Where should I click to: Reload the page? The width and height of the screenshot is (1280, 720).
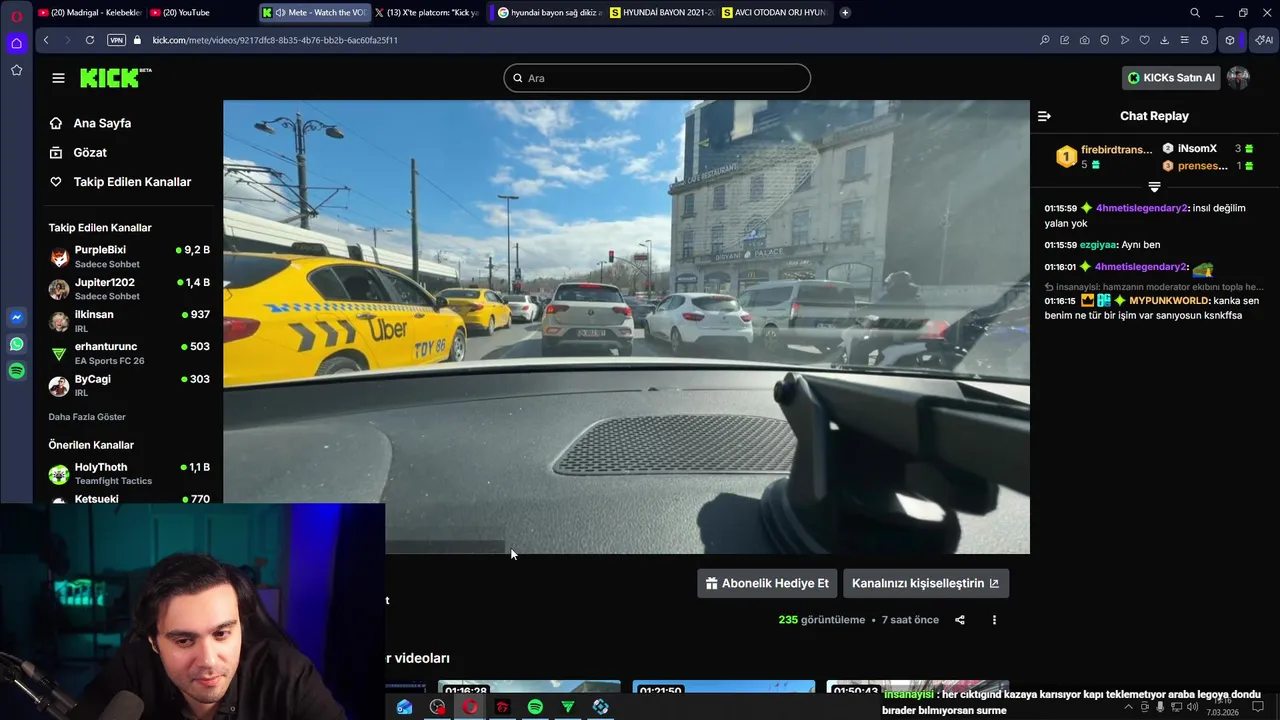tap(90, 40)
